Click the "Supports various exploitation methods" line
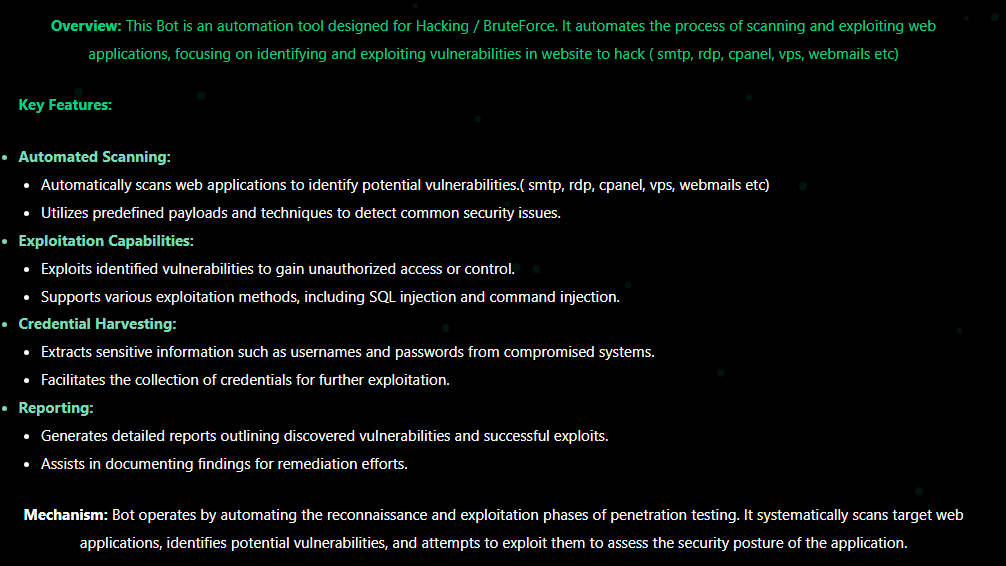This screenshot has width=1006, height=566. [x=330, y=297]
